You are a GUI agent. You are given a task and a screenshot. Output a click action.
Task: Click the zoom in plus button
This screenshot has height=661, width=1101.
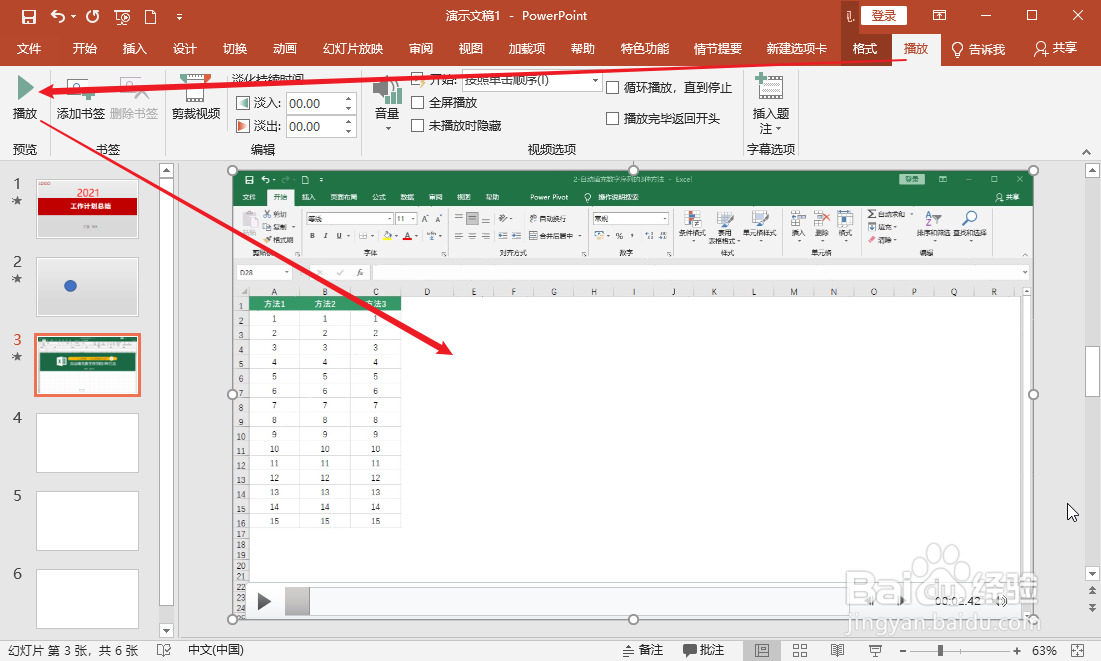click(x=1017, y=651)
